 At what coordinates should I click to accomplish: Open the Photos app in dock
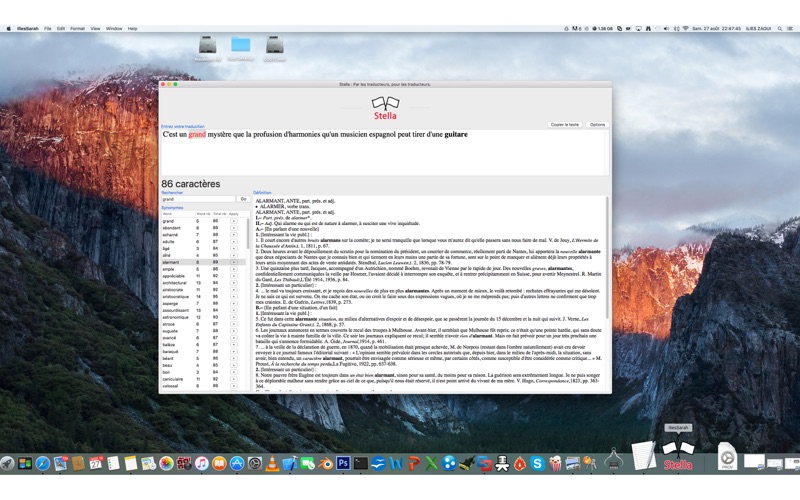[x=166, y=463]
